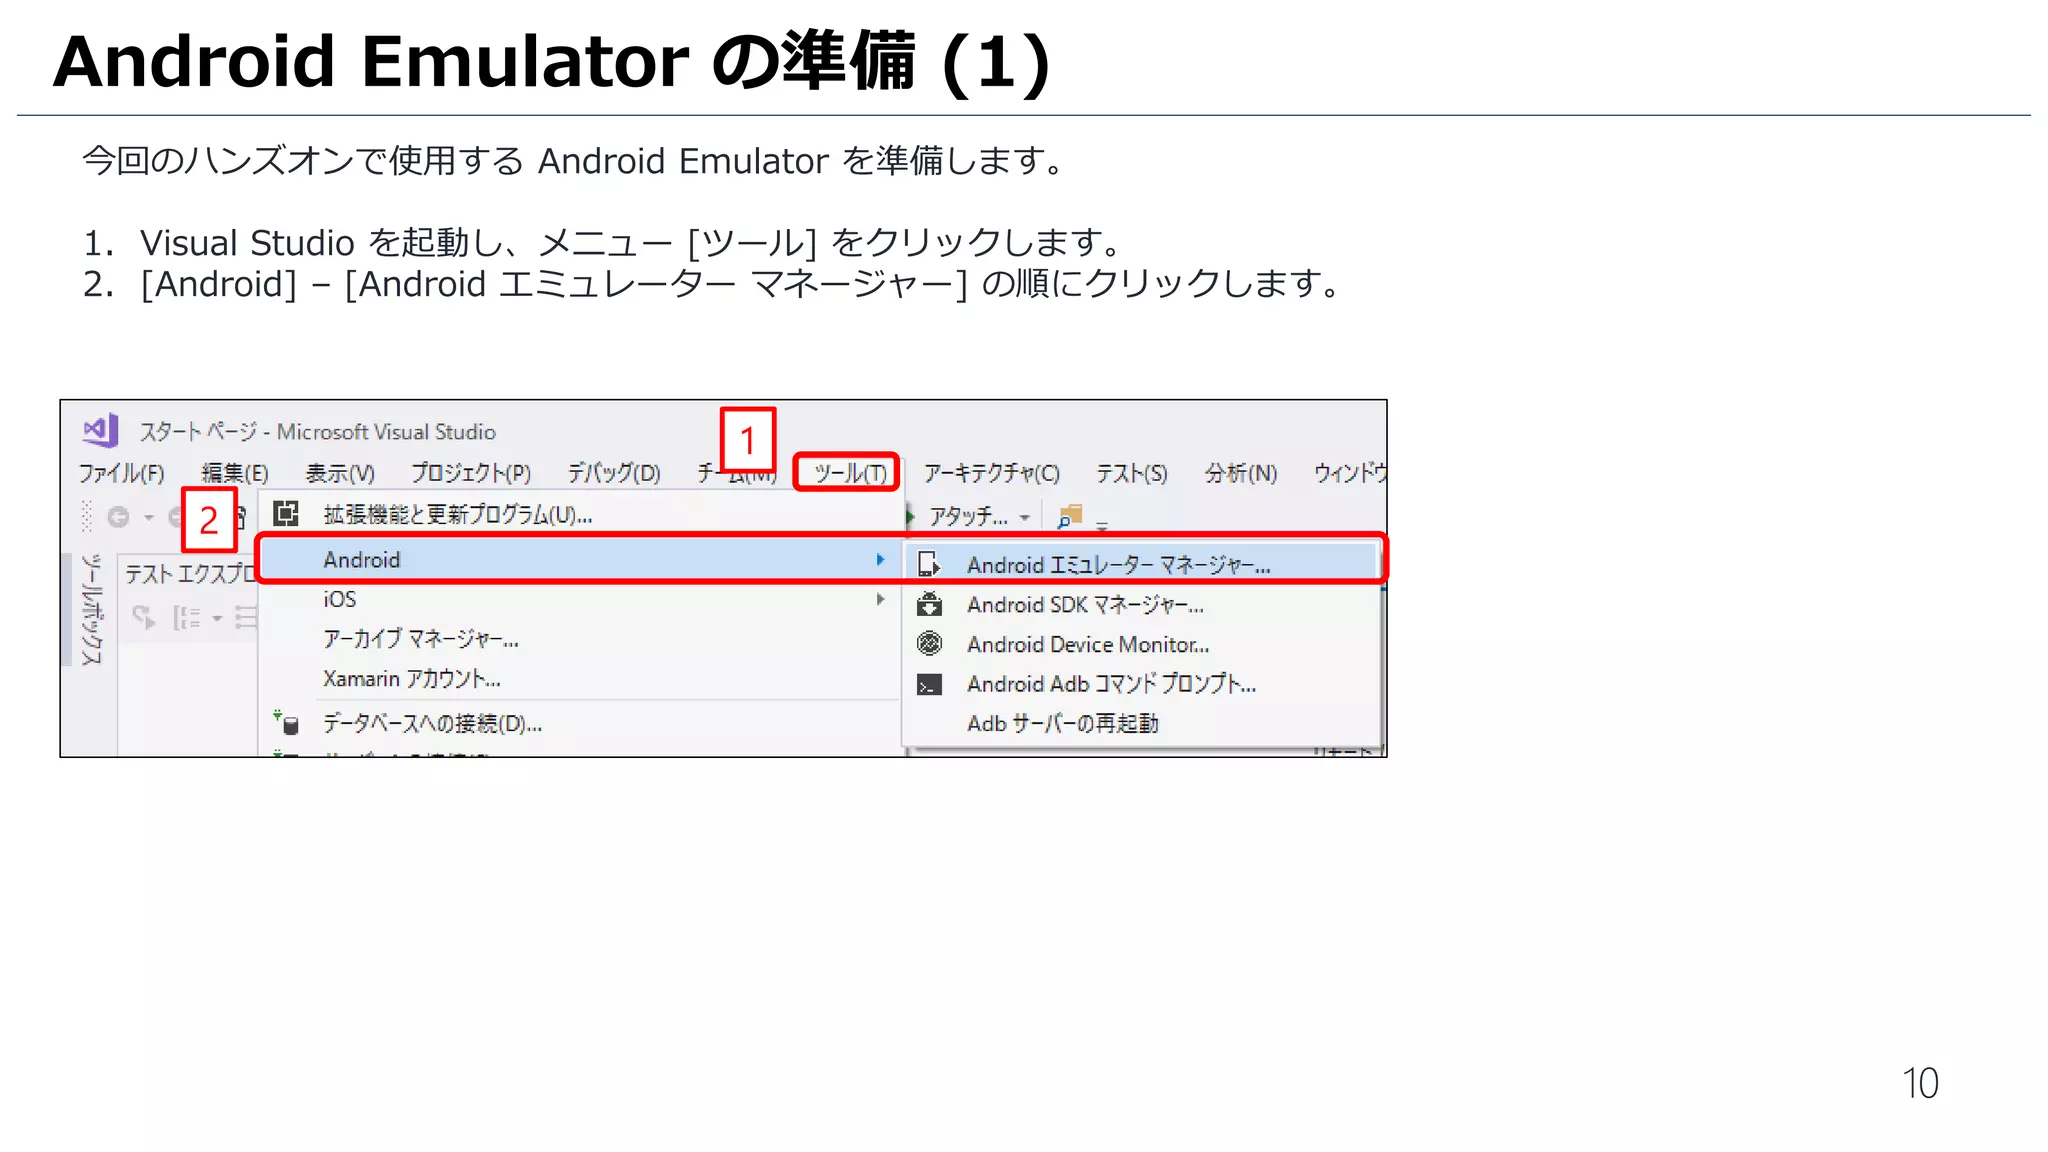2048x1152 pixels.
Task: Expand the iOS submenu arrow
Action: point(880,599)
